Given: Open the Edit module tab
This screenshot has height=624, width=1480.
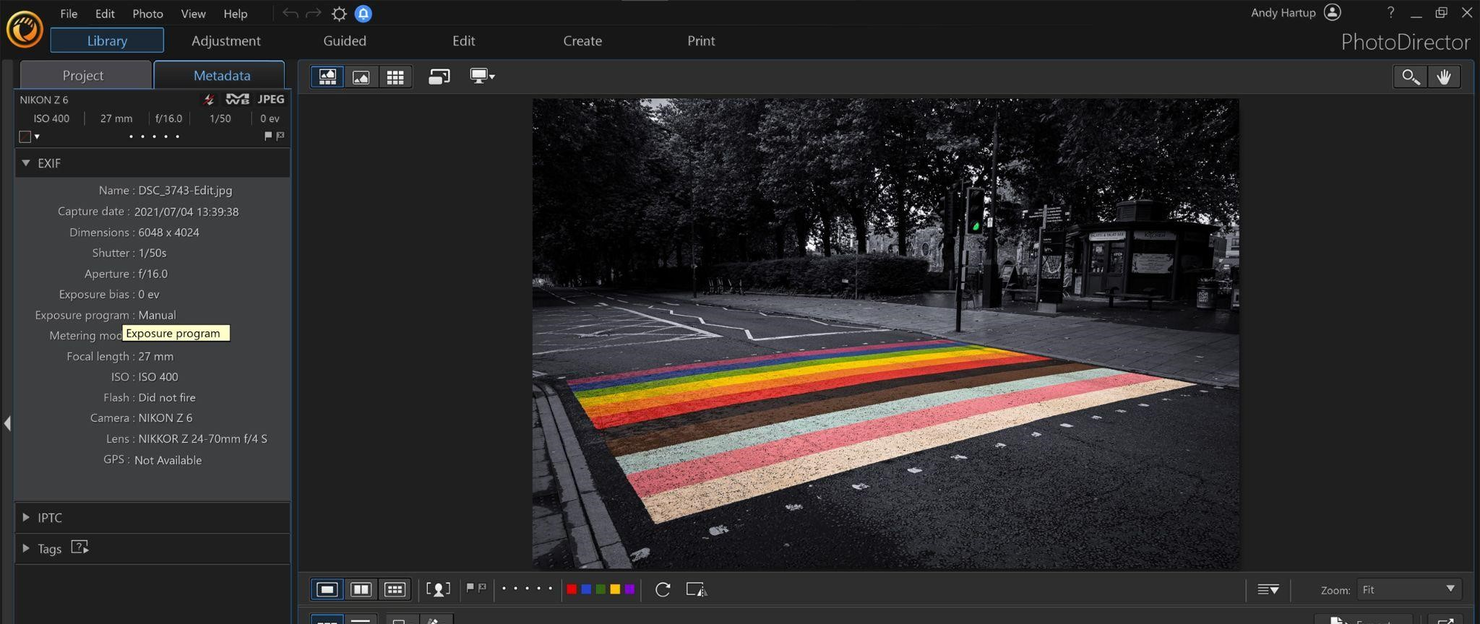Looking at the screenshot, I should 464,41.
